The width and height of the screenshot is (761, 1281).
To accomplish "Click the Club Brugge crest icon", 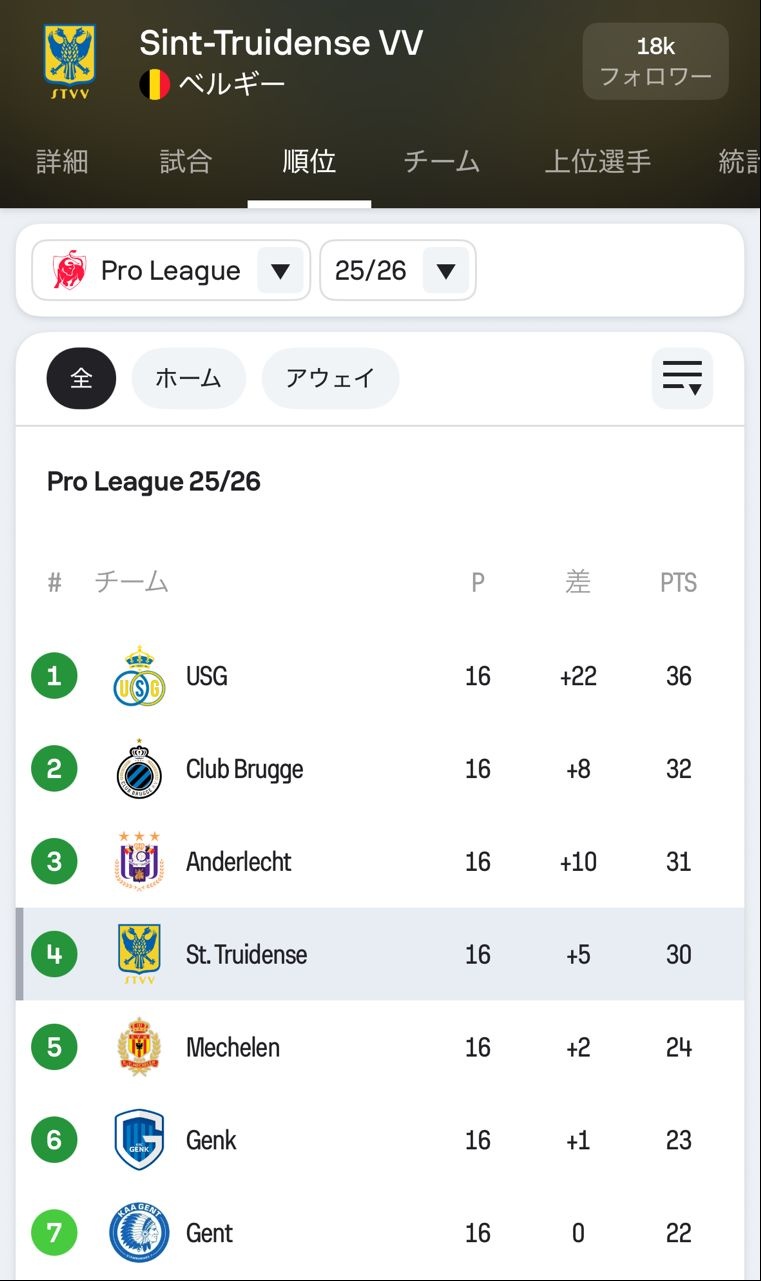I will (x=139, y=769).
